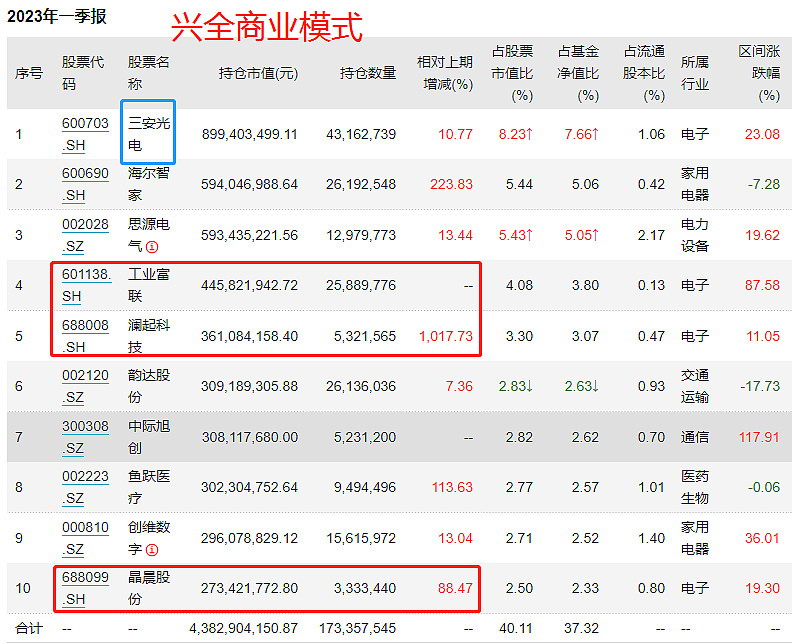Click the 2.83↓ stock ratio value
Screen dimensions: 792x644
coord(516,386)
